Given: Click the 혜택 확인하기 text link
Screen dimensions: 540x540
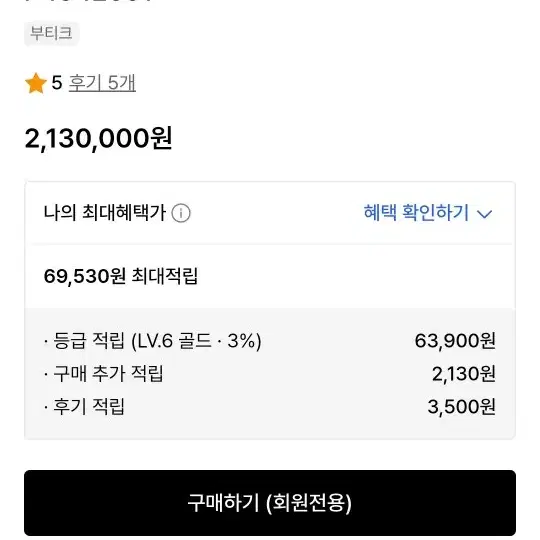Looking at the screenshot, I should [416, 212].
